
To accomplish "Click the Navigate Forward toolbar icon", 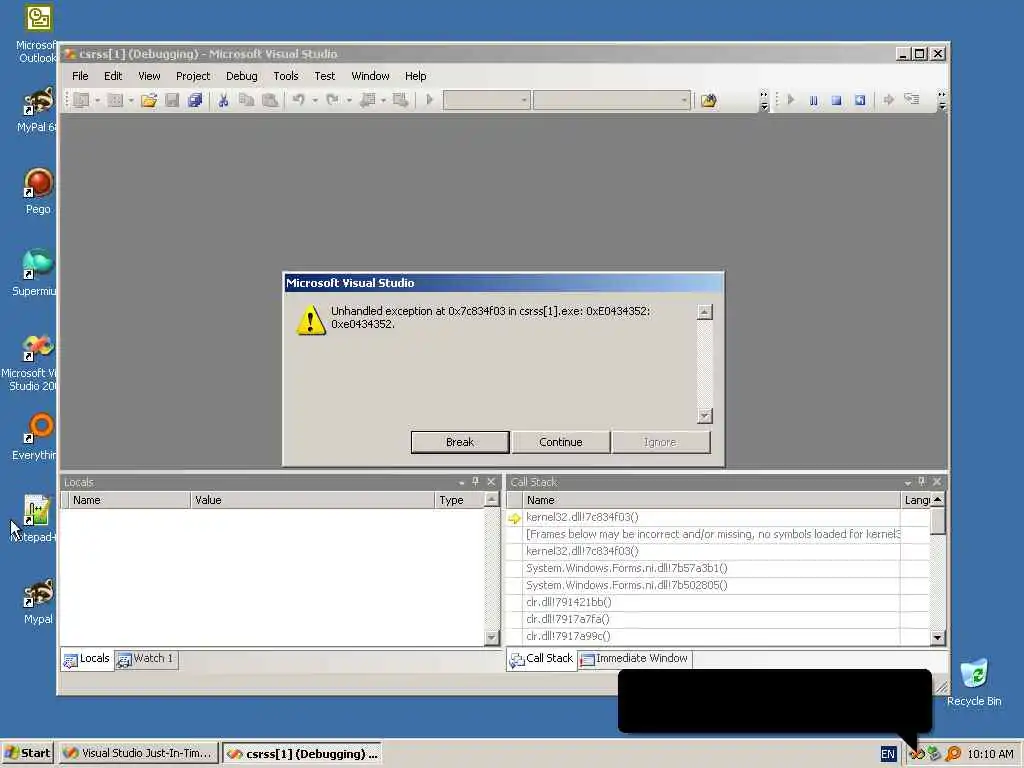I will (x=401, y=100).
